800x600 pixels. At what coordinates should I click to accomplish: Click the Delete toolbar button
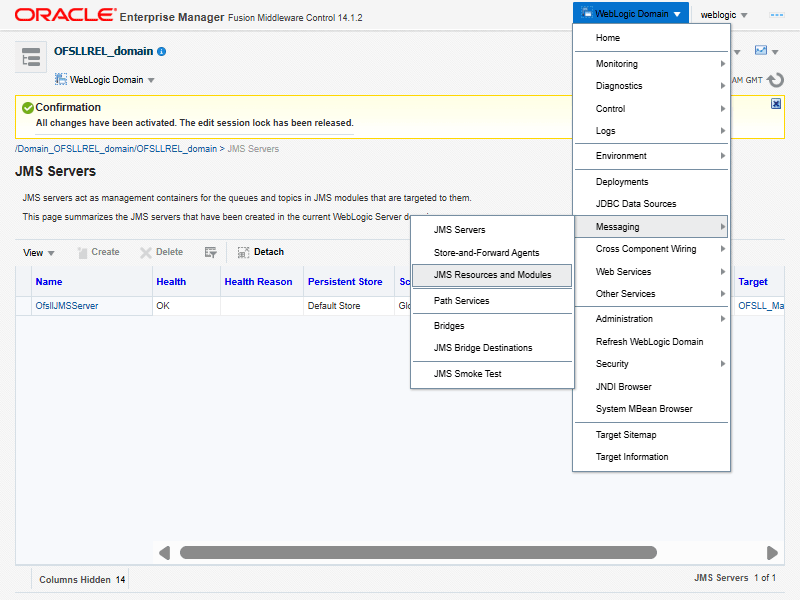[162, 252]
